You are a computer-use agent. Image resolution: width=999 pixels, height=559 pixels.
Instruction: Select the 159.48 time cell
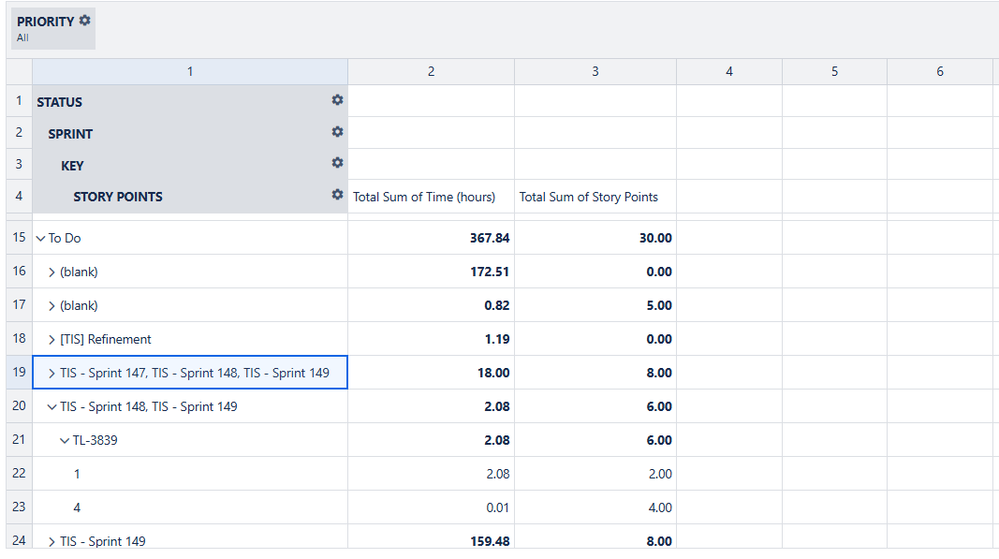(x=431, y=538)
